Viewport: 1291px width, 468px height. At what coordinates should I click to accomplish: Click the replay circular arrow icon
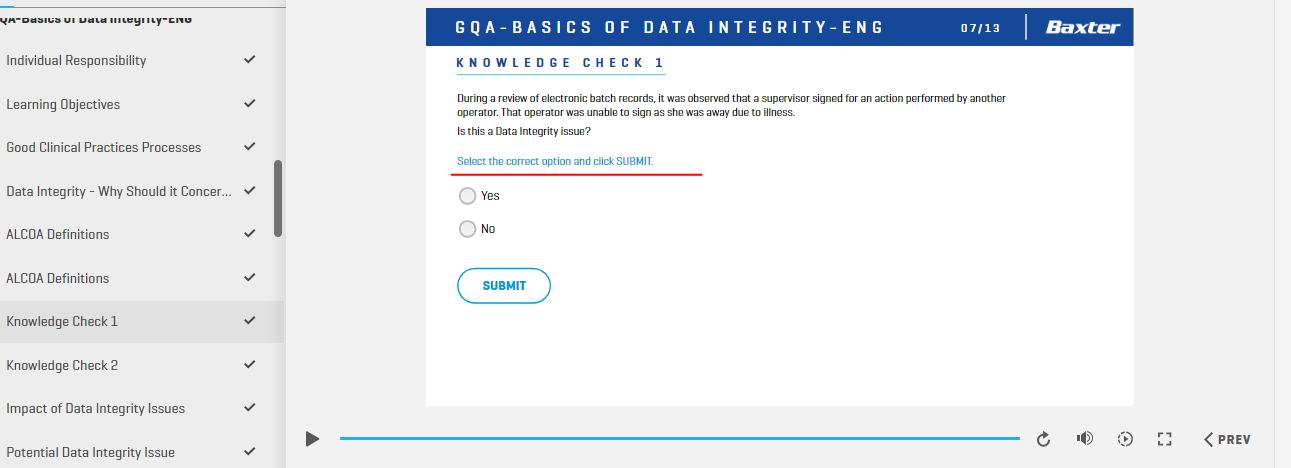click(1043, 439)
